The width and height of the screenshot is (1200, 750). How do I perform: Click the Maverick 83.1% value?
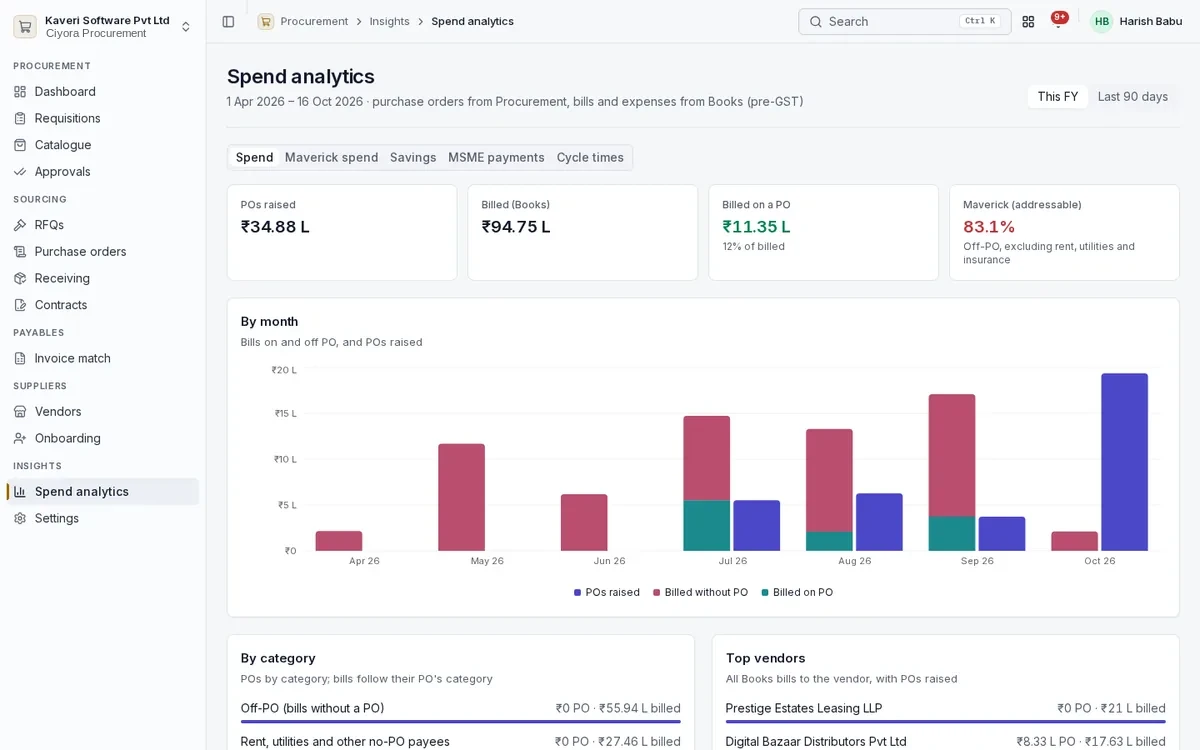[989, 227]
